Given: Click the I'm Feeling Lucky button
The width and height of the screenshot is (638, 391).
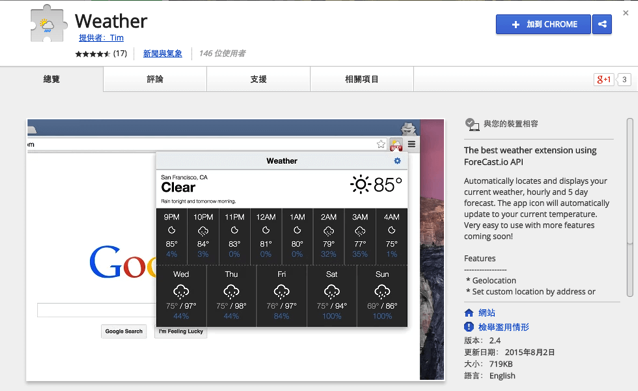Looking at the screenshot, I should [x=181, y=332].
